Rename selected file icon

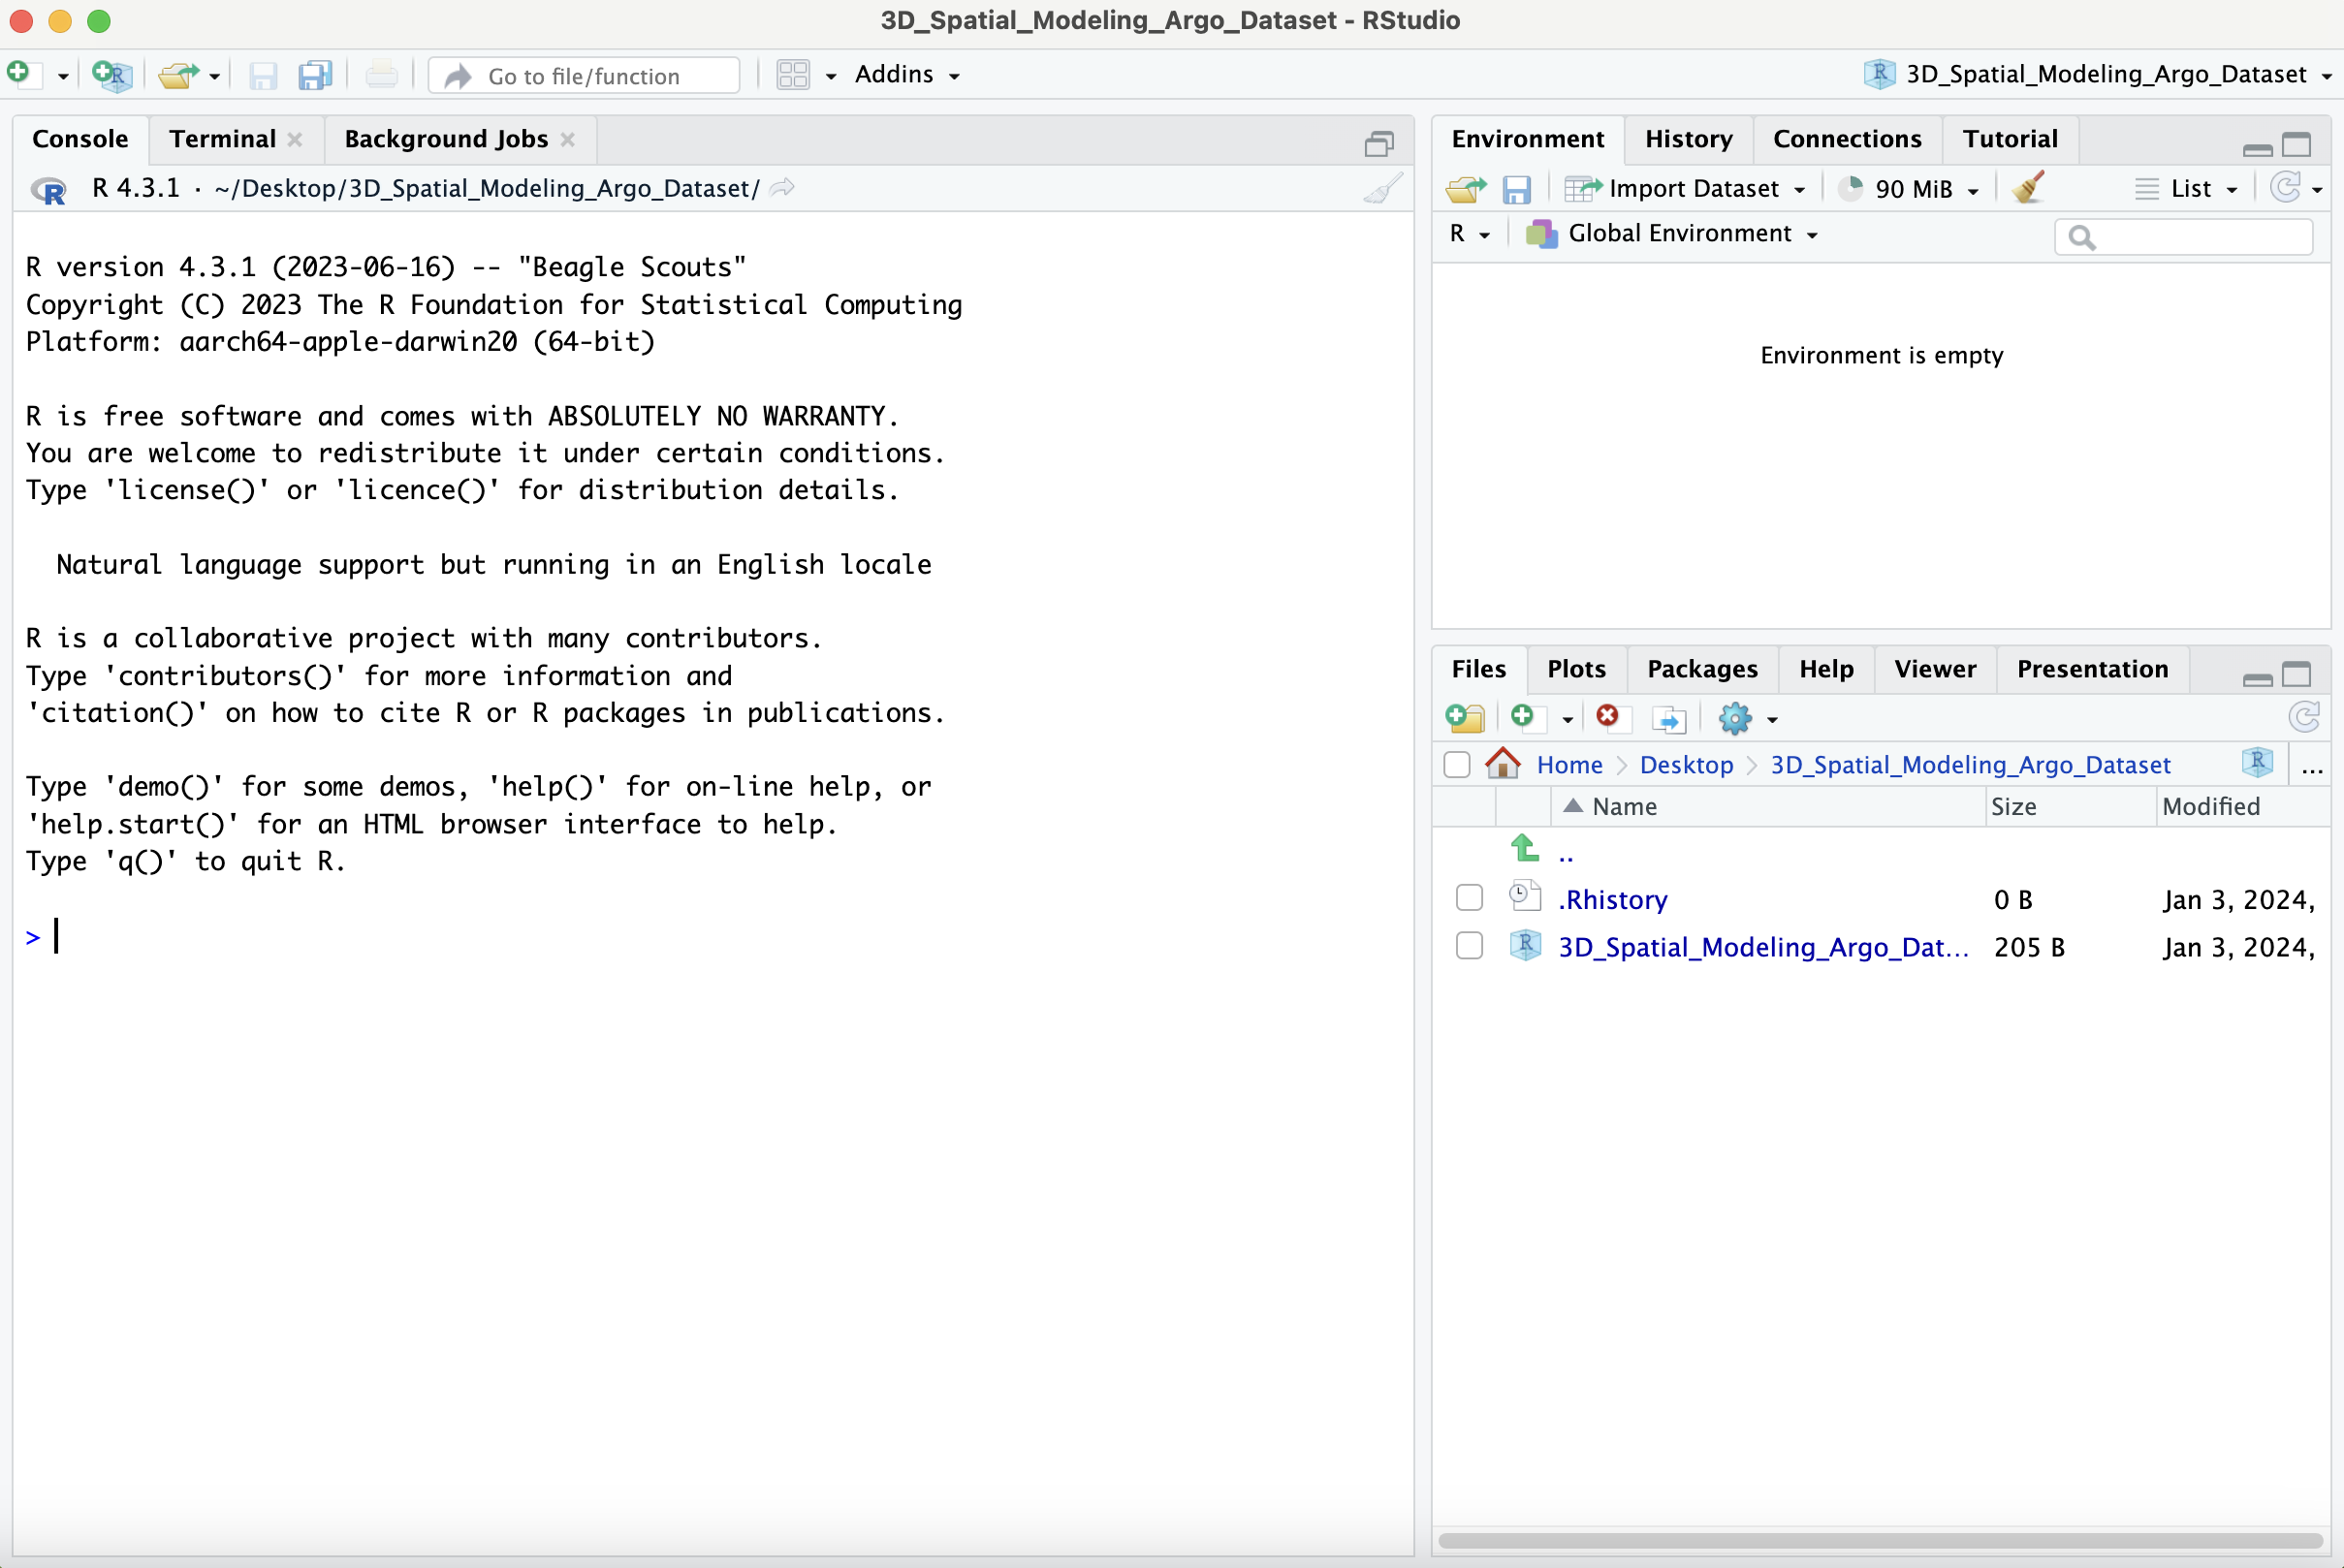[x=1669, y=719]
